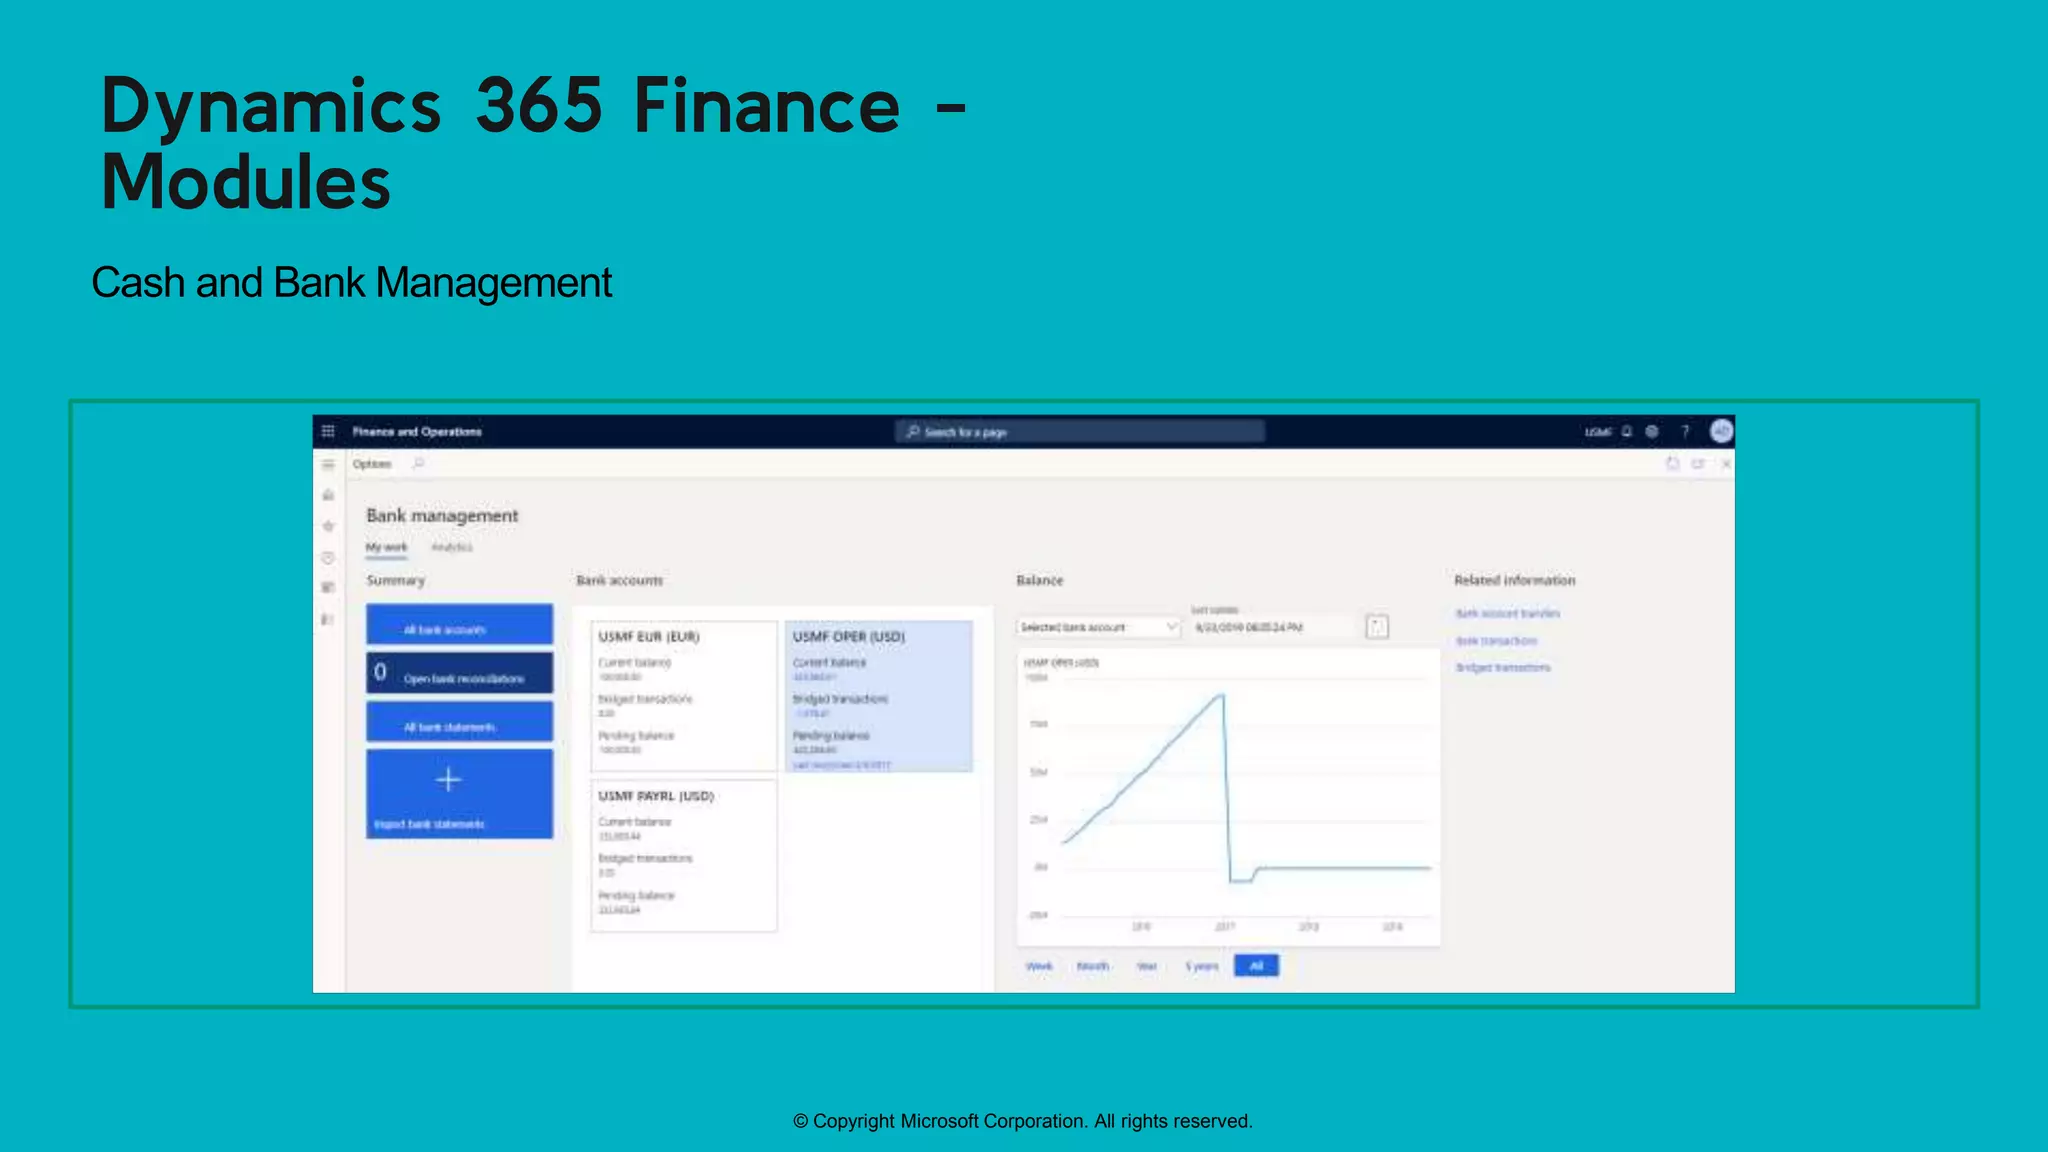This screenshot has height=1152, width=2048.
Task: Open notifications bell icon
Action: (x=1627, y=432)
